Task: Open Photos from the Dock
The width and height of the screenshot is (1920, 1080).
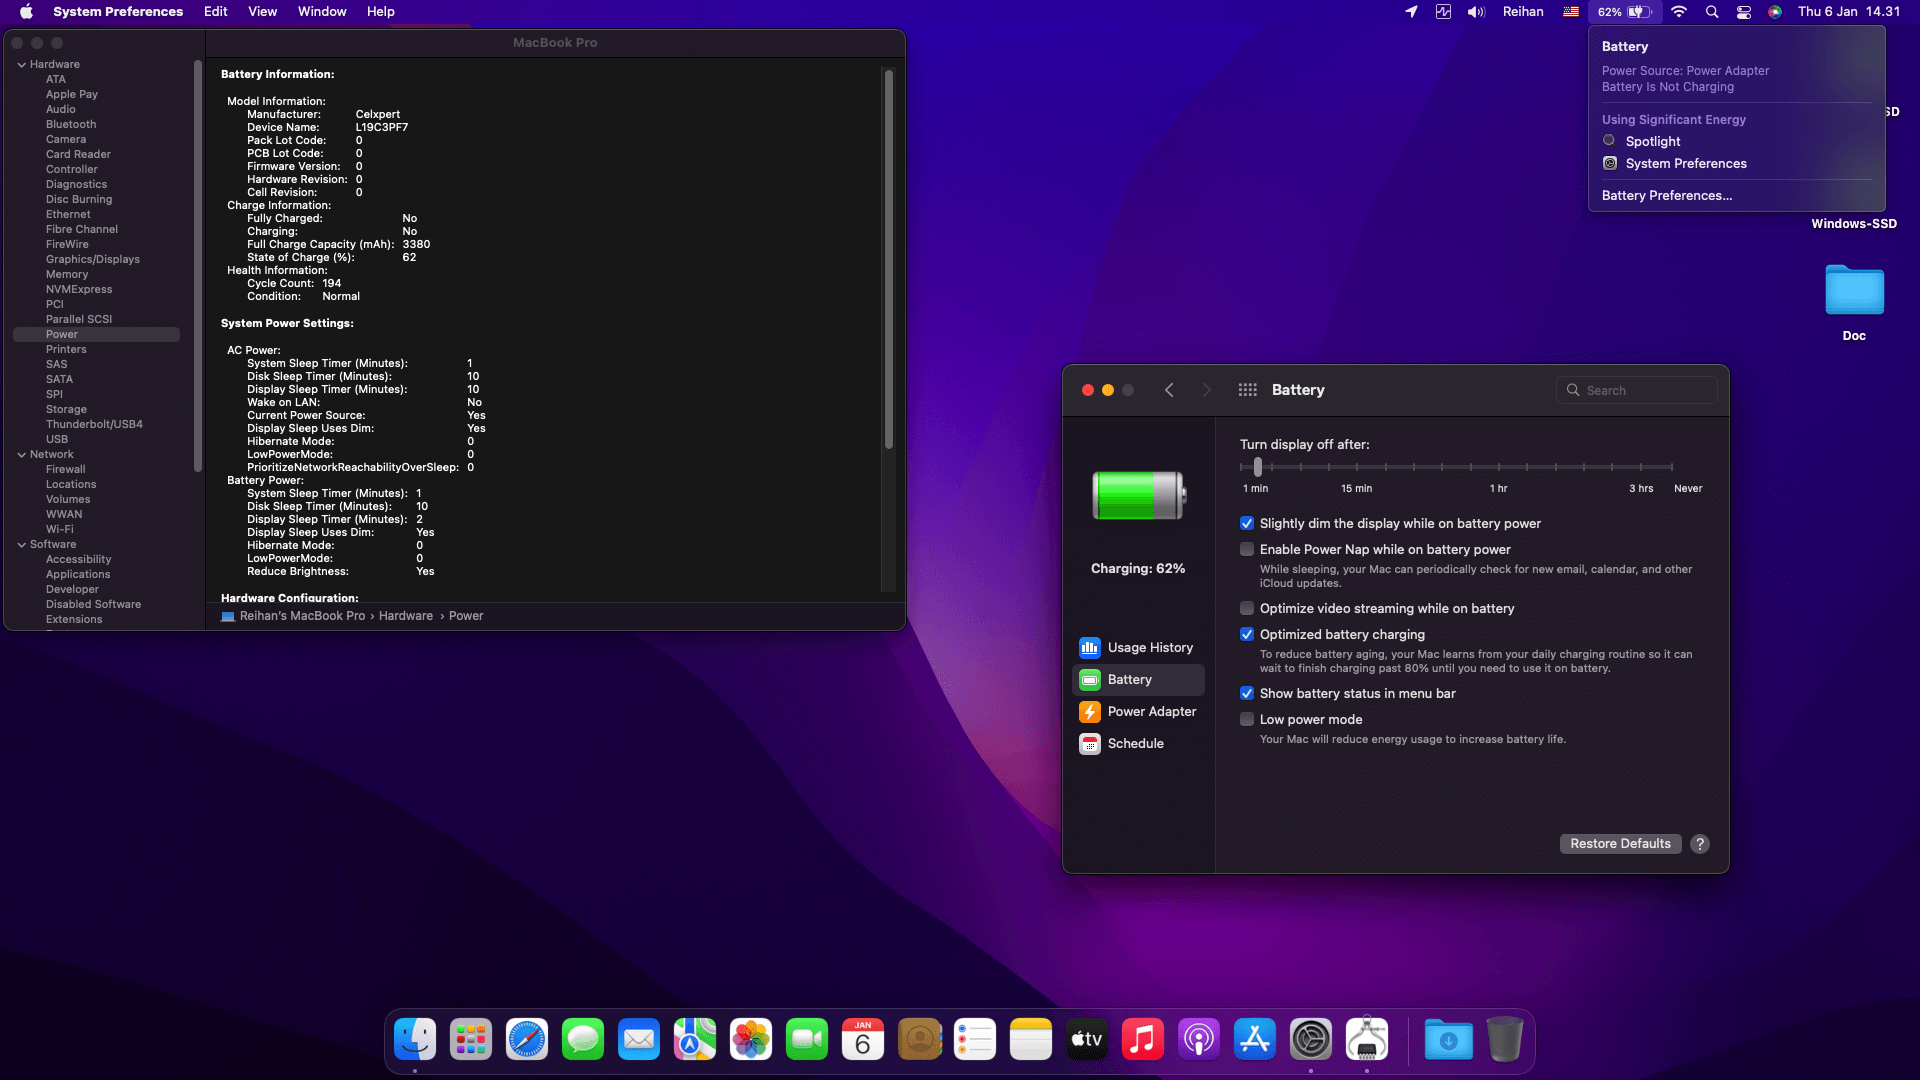Action: [x=751, y=1040]
